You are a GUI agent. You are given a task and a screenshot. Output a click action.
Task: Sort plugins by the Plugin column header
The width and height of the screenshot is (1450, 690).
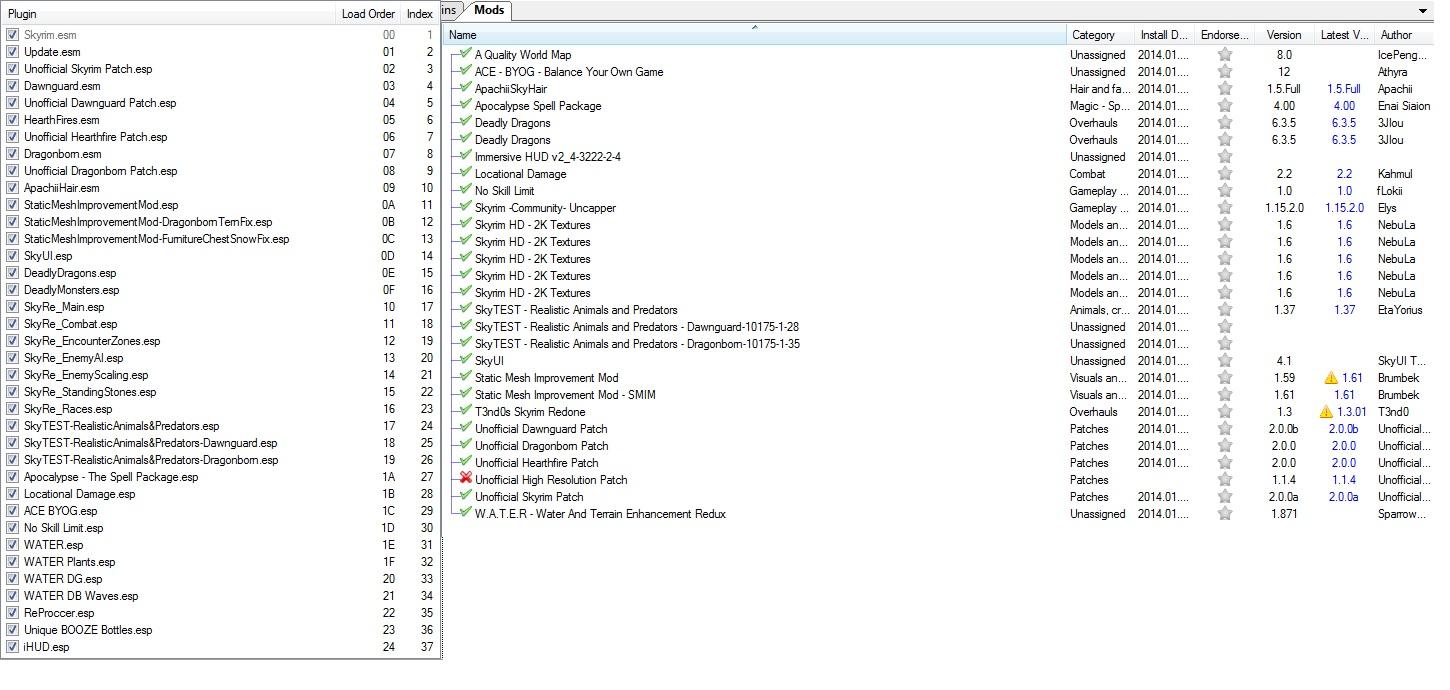point(168,14)
